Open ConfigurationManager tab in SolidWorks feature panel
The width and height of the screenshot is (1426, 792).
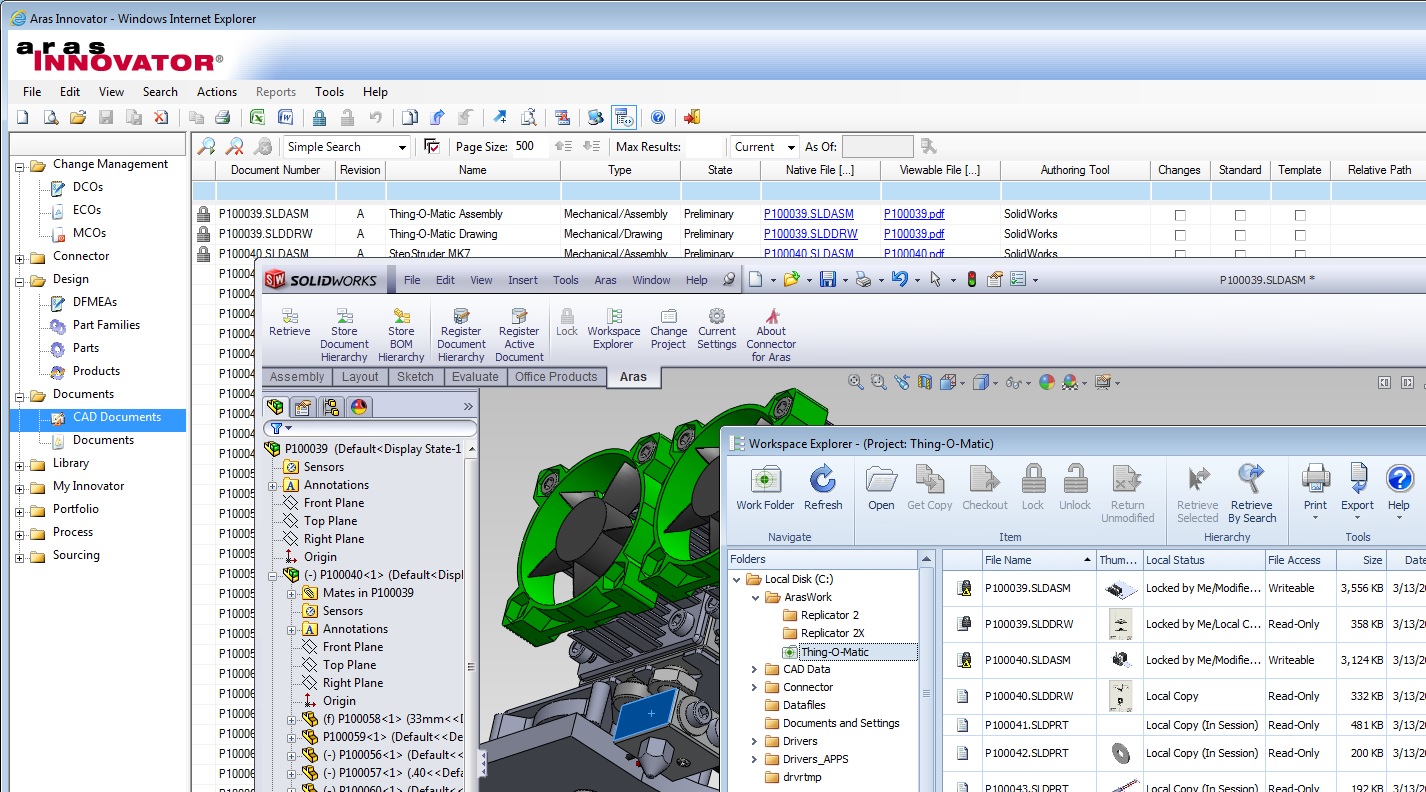pyautogui.click(x=330, y=407)
